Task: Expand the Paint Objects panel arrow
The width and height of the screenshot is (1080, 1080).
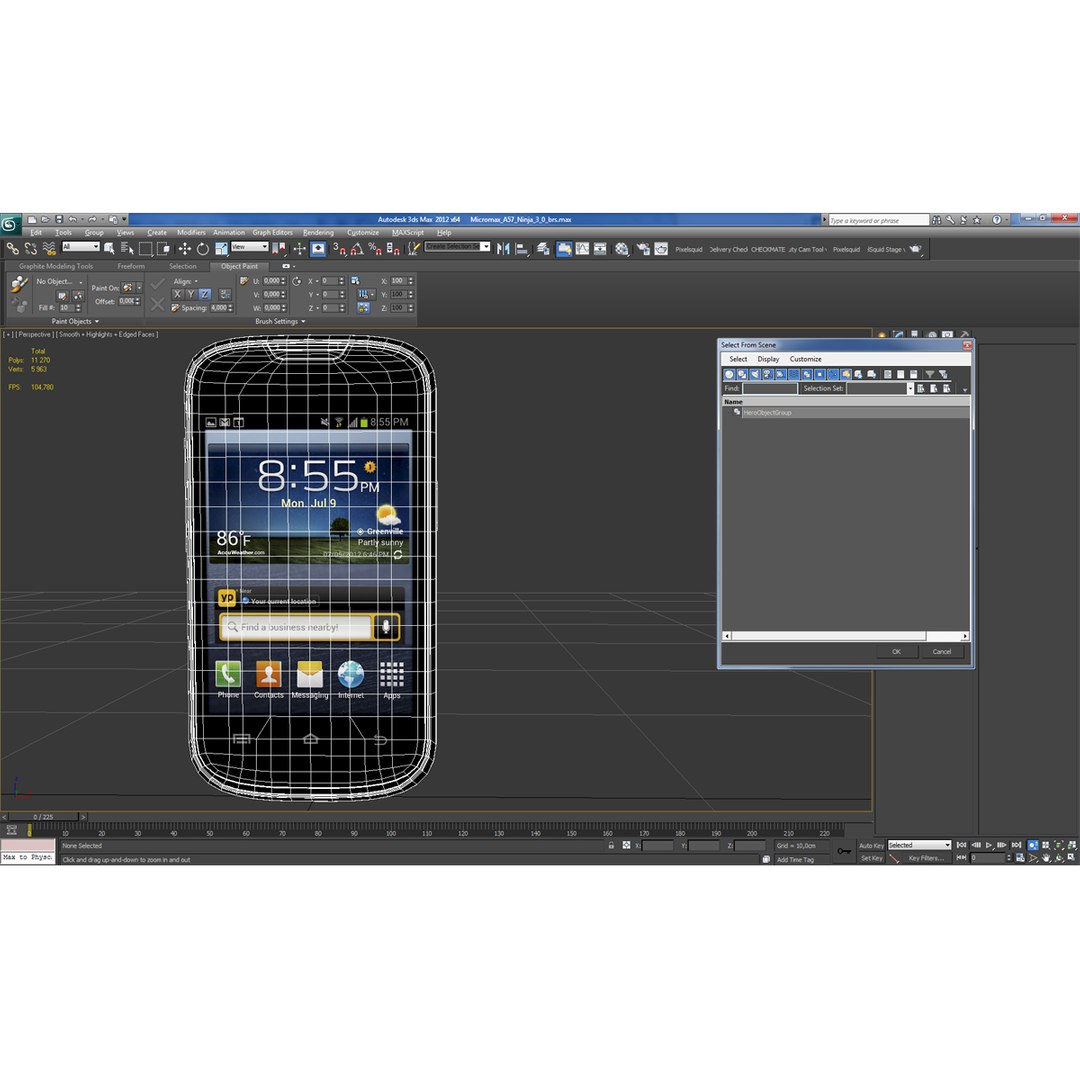Action: pos(97,322)
